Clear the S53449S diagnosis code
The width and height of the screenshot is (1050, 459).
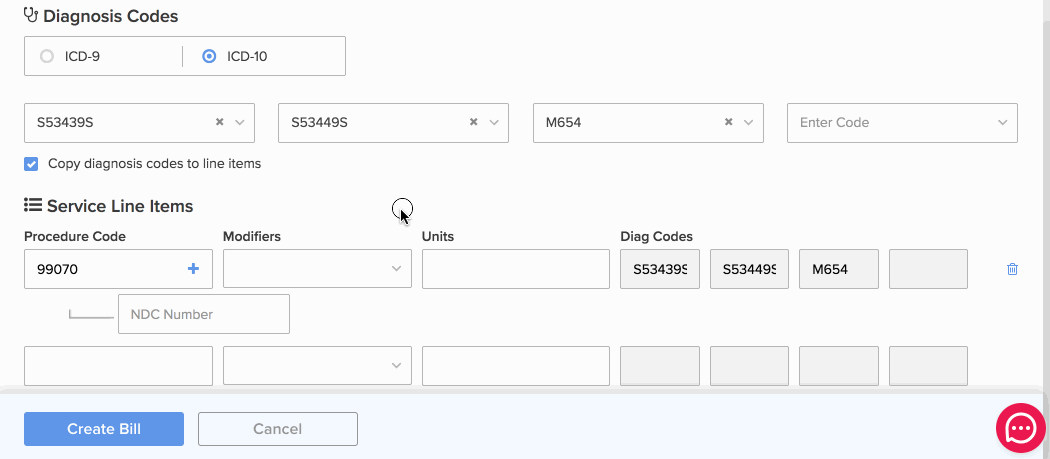pyautogui.click(x=473, y=122)
